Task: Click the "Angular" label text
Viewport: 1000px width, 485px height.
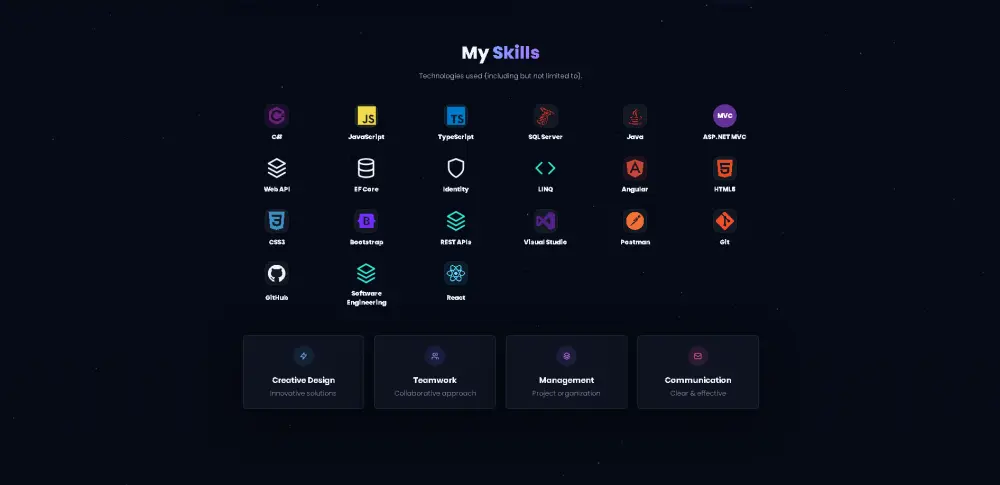Action: [x=635, y=190]
